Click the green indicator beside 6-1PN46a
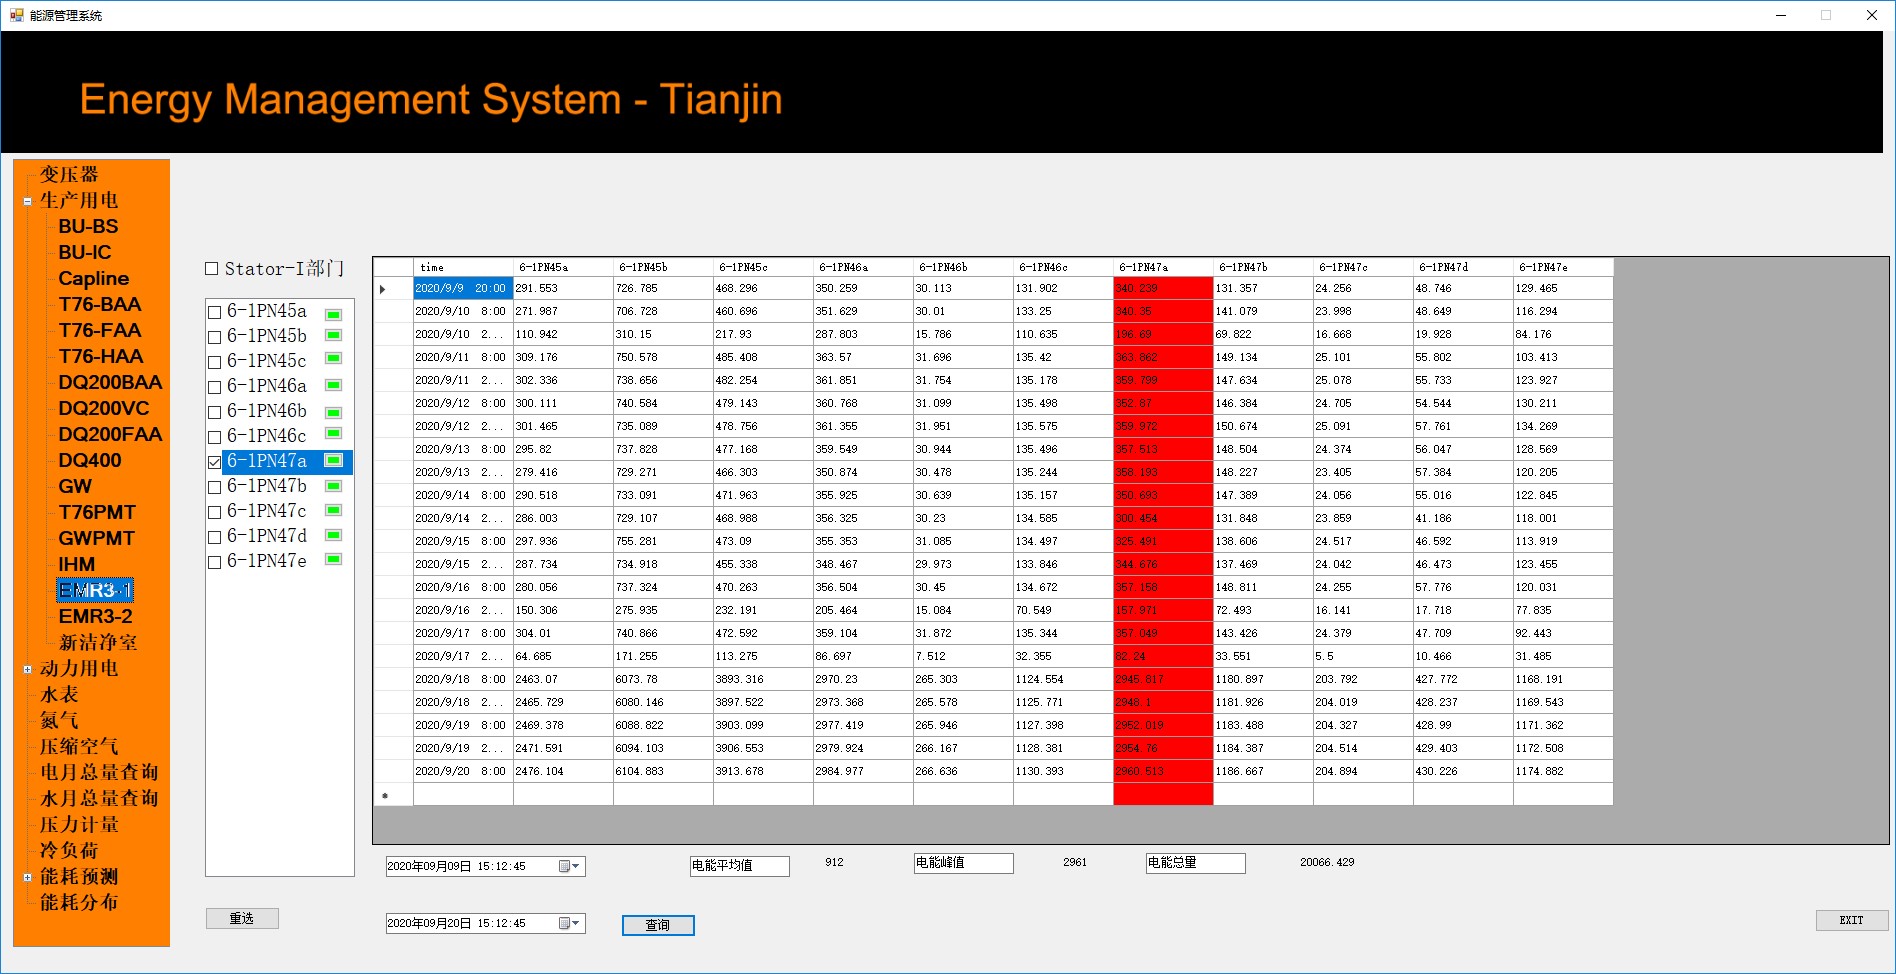 coord(334,385)
